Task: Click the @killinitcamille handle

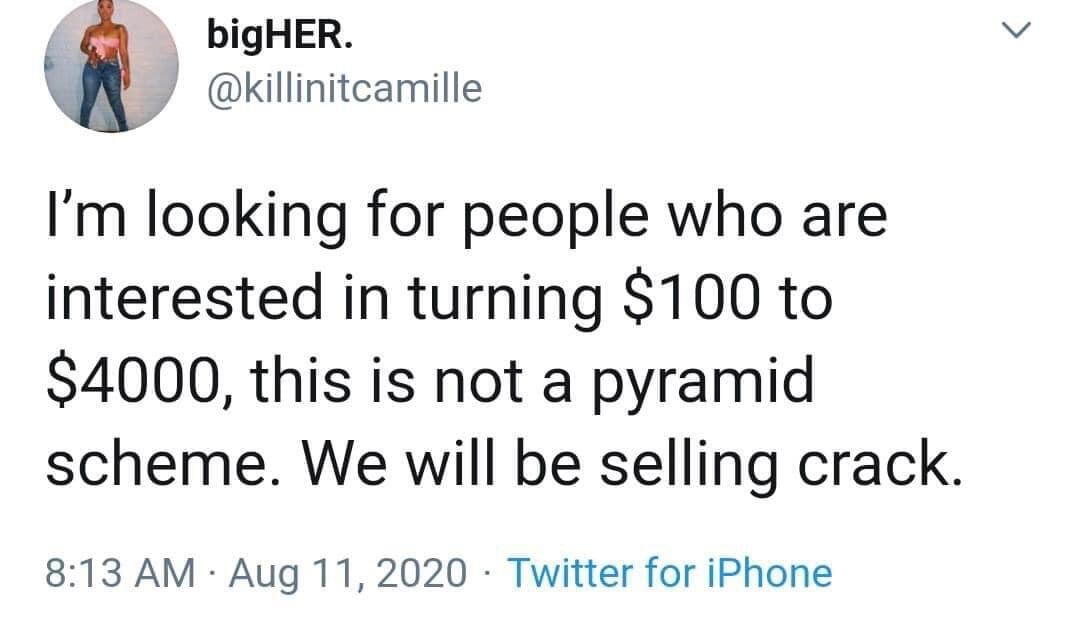Action: (344, 90)
